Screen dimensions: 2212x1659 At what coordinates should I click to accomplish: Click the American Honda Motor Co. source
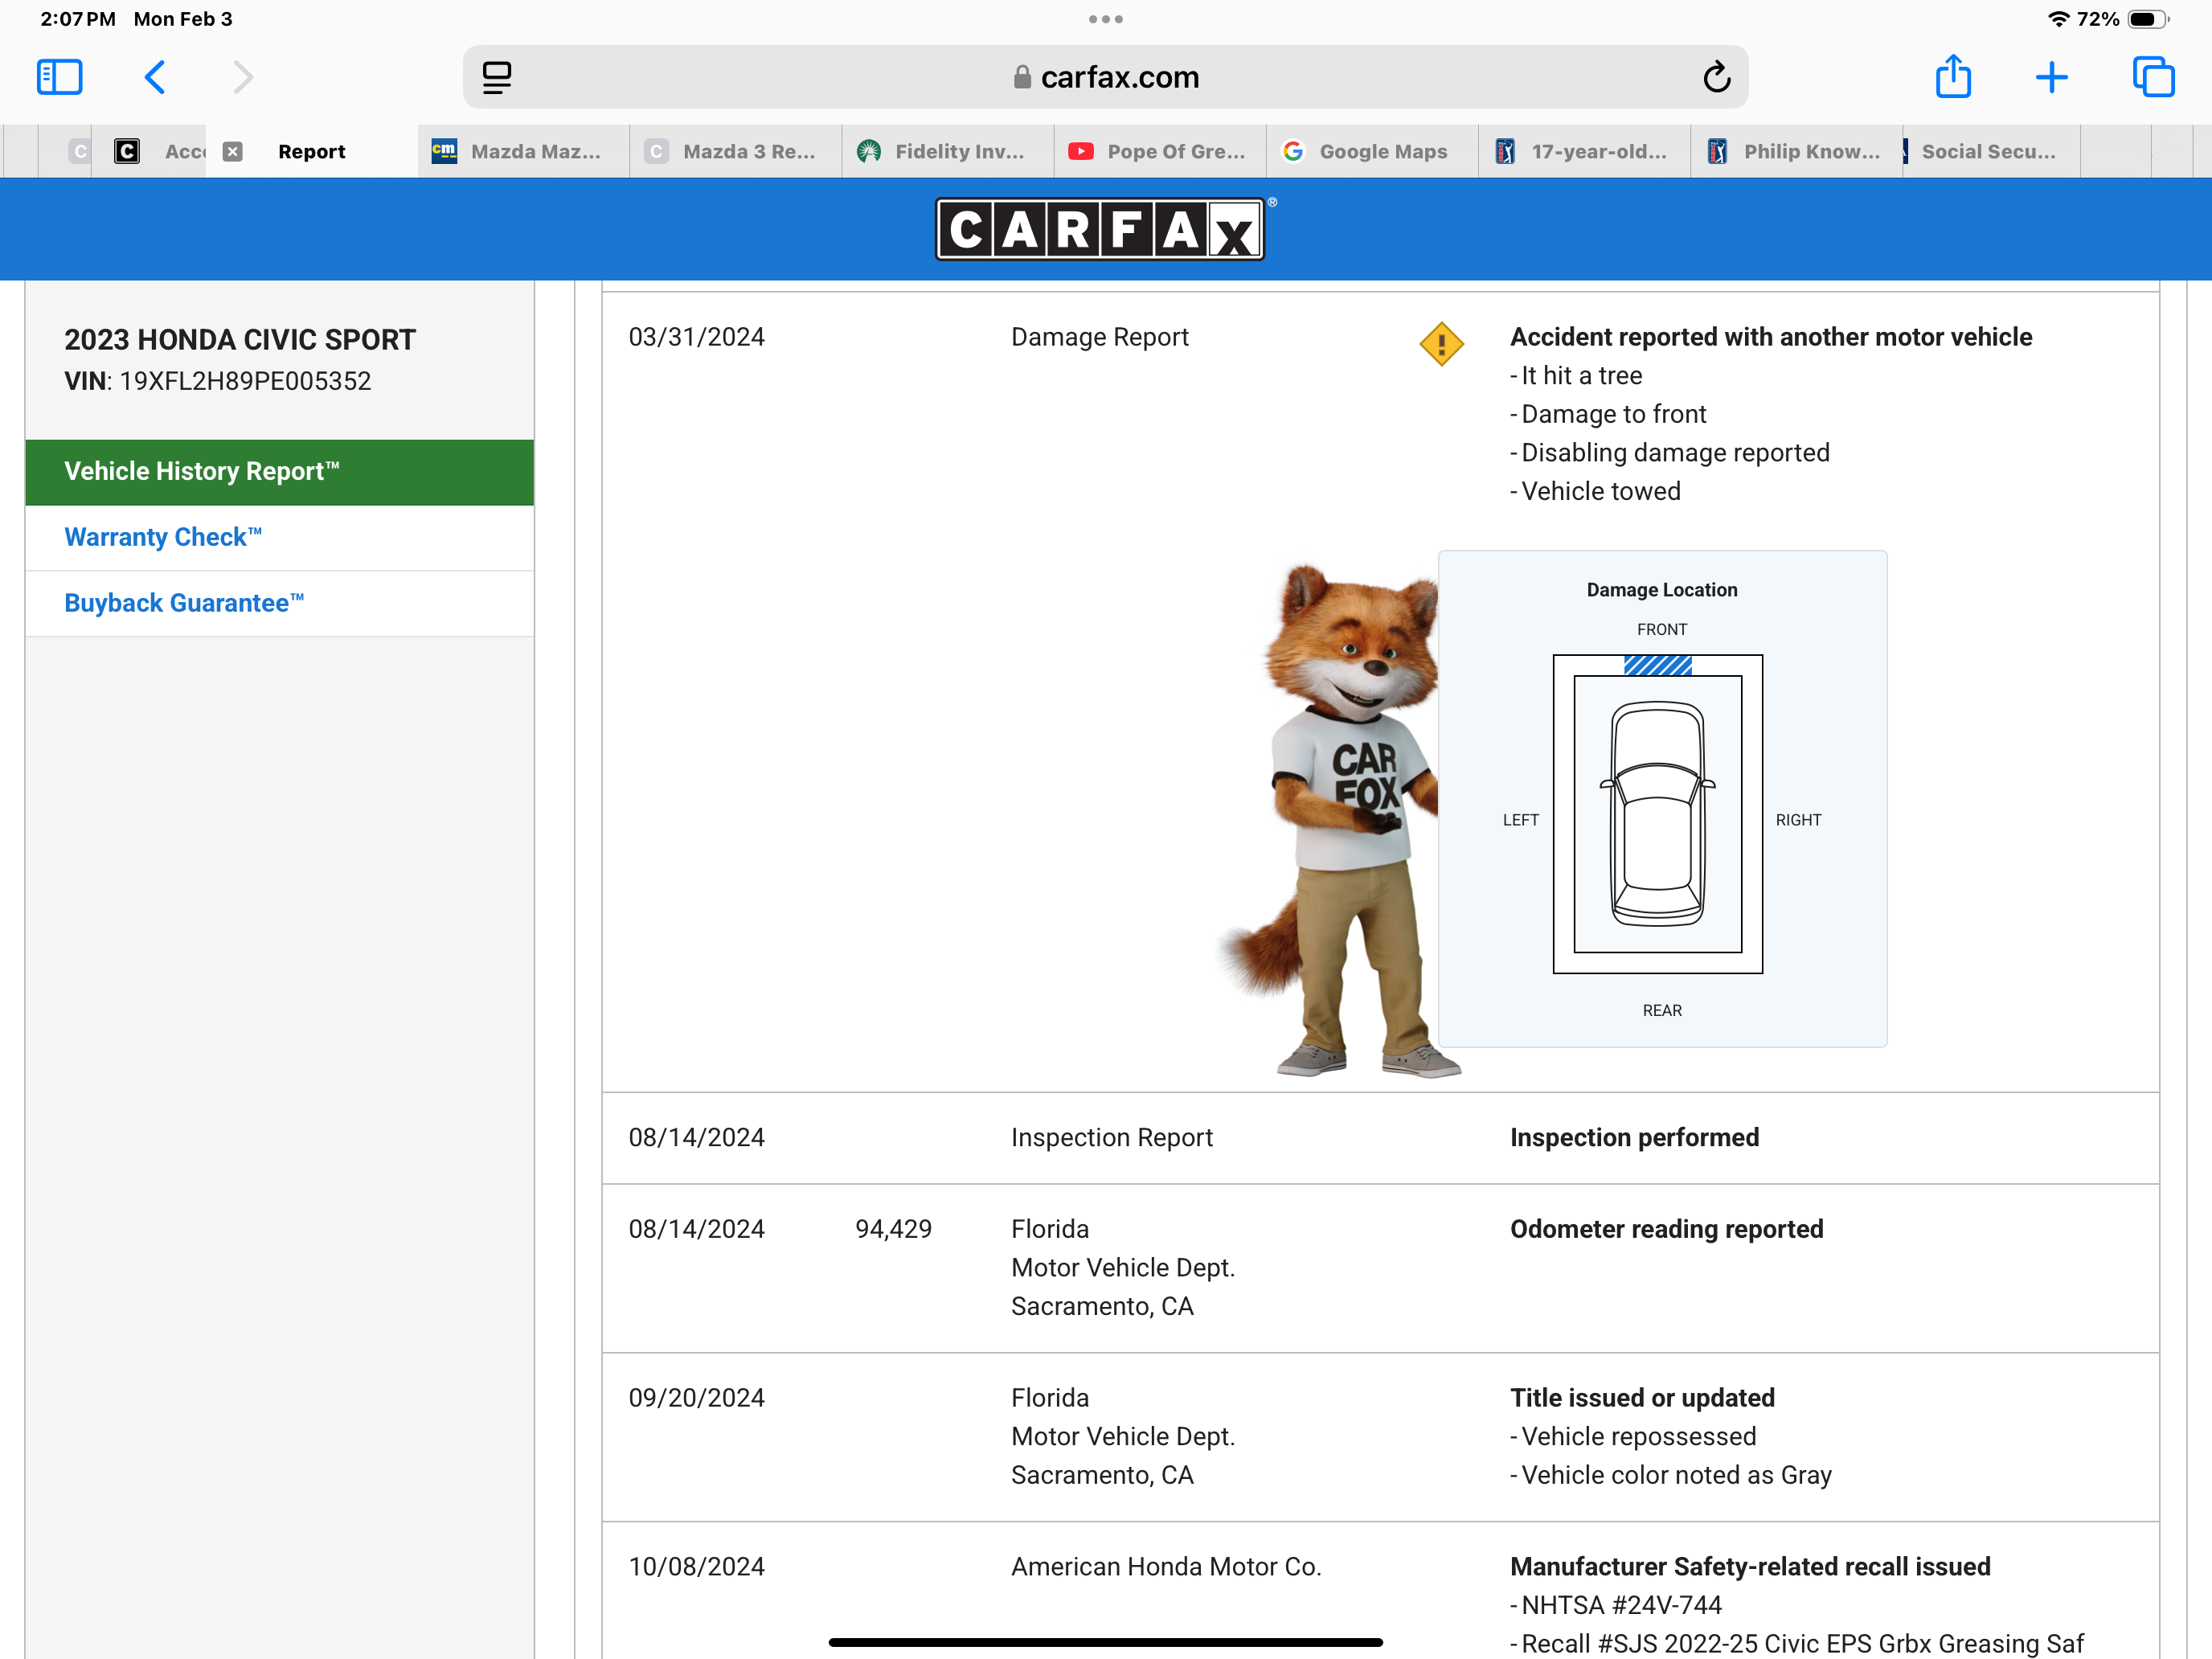coord(1166,1567)
